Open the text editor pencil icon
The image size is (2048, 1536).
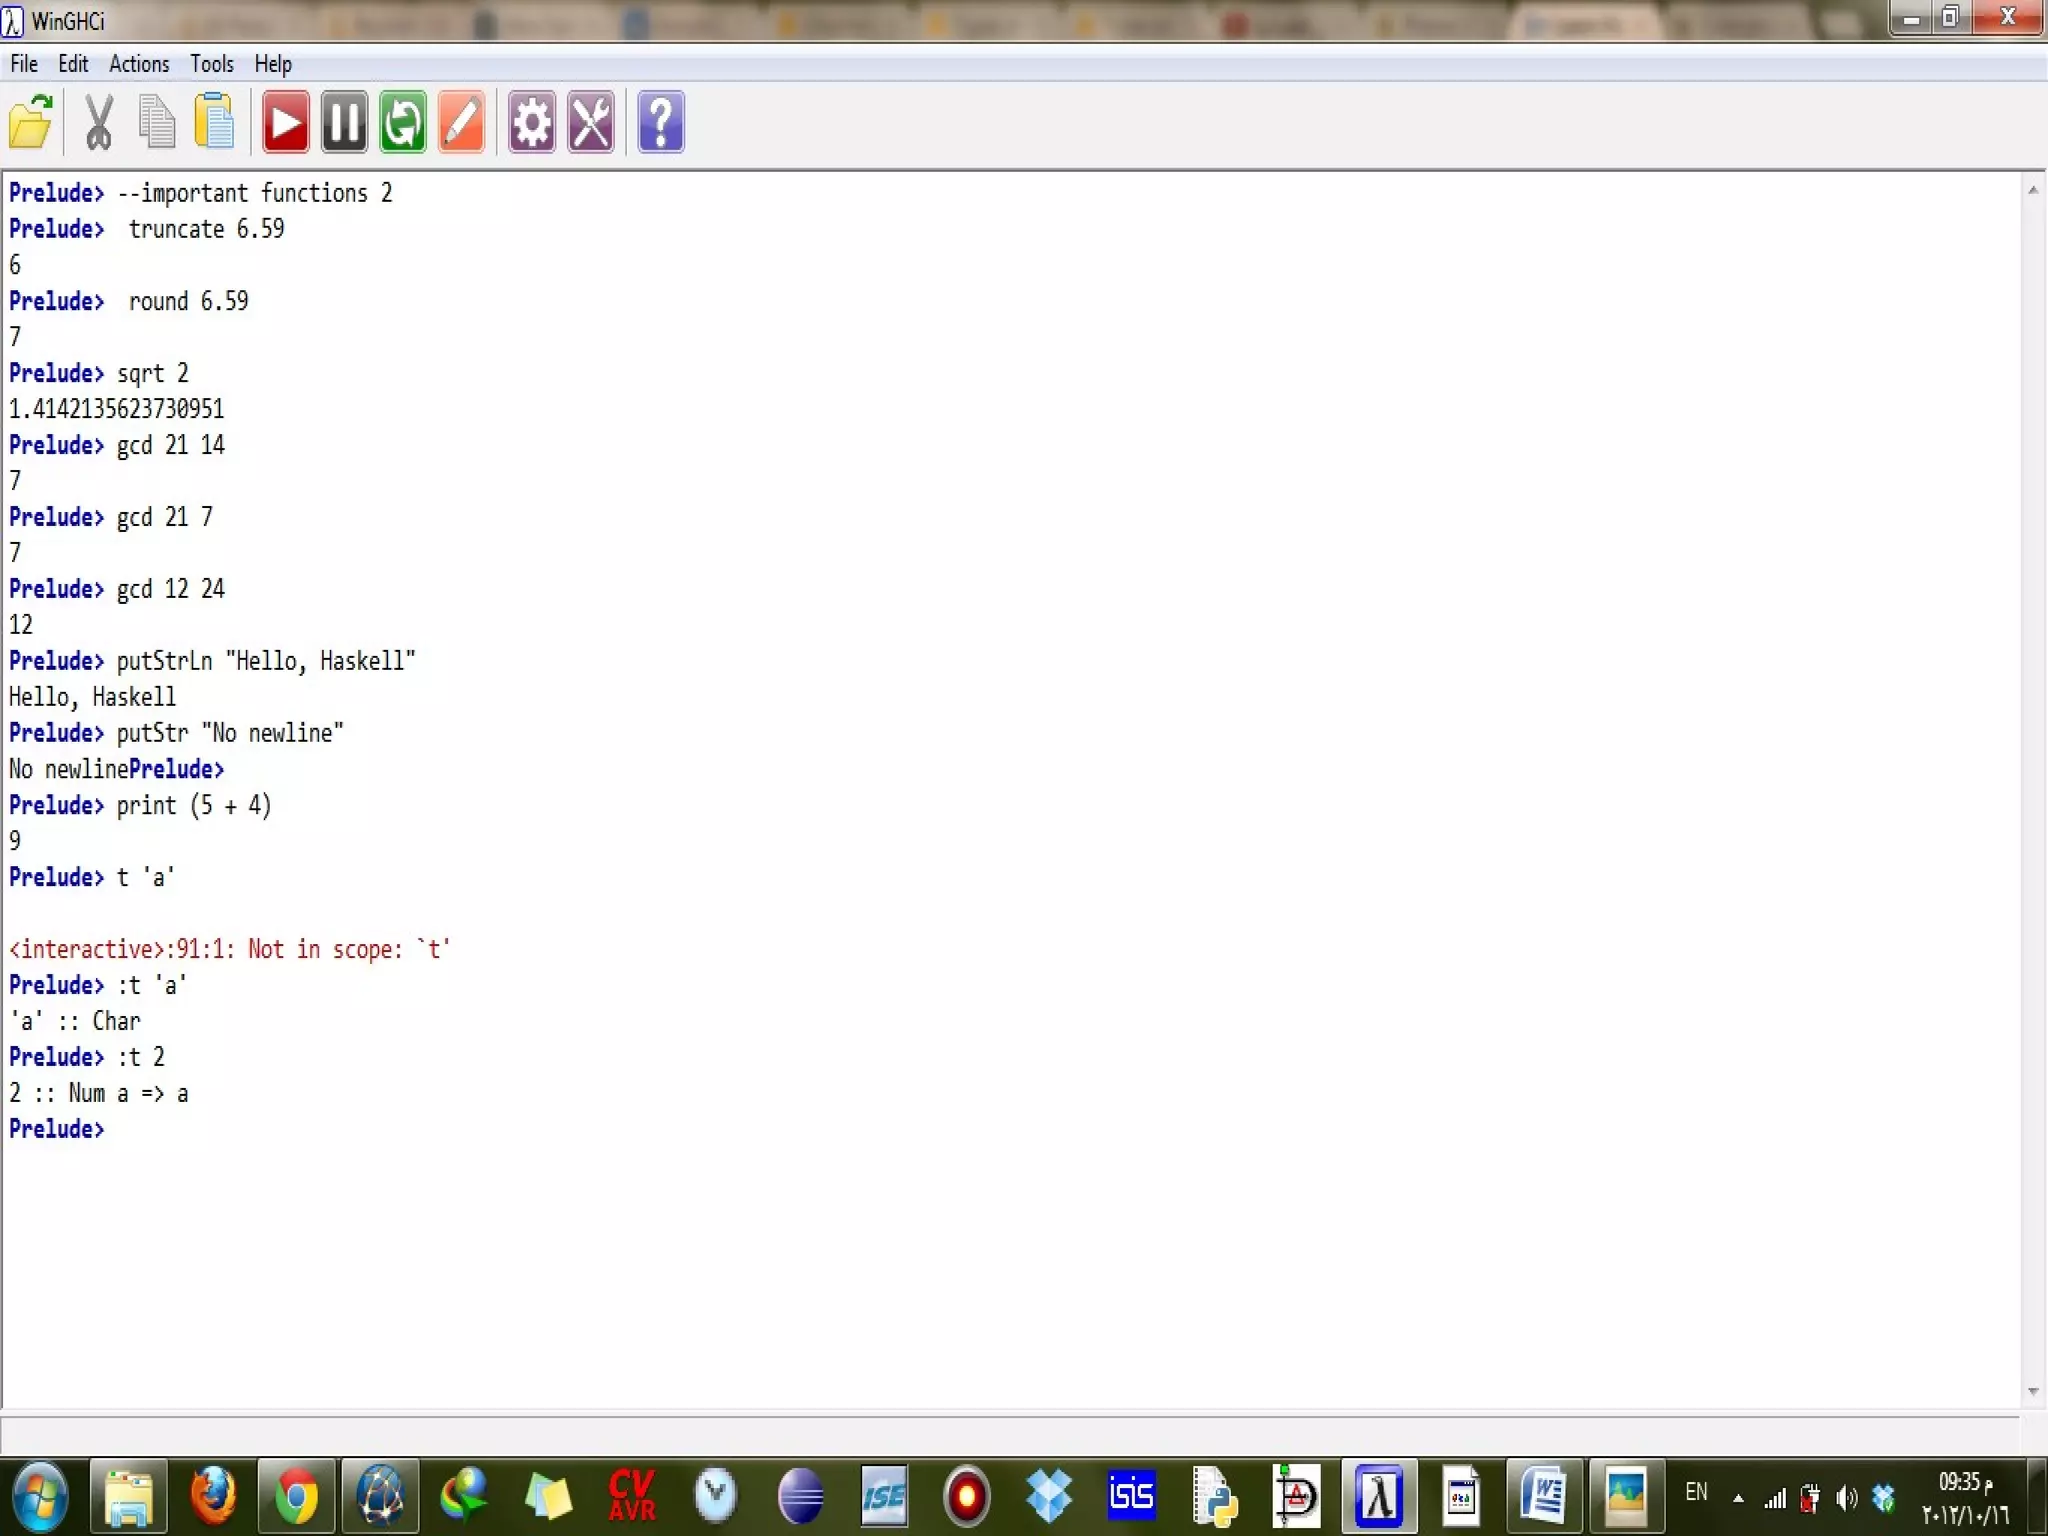pyautogui.click(x=462, y=123)
